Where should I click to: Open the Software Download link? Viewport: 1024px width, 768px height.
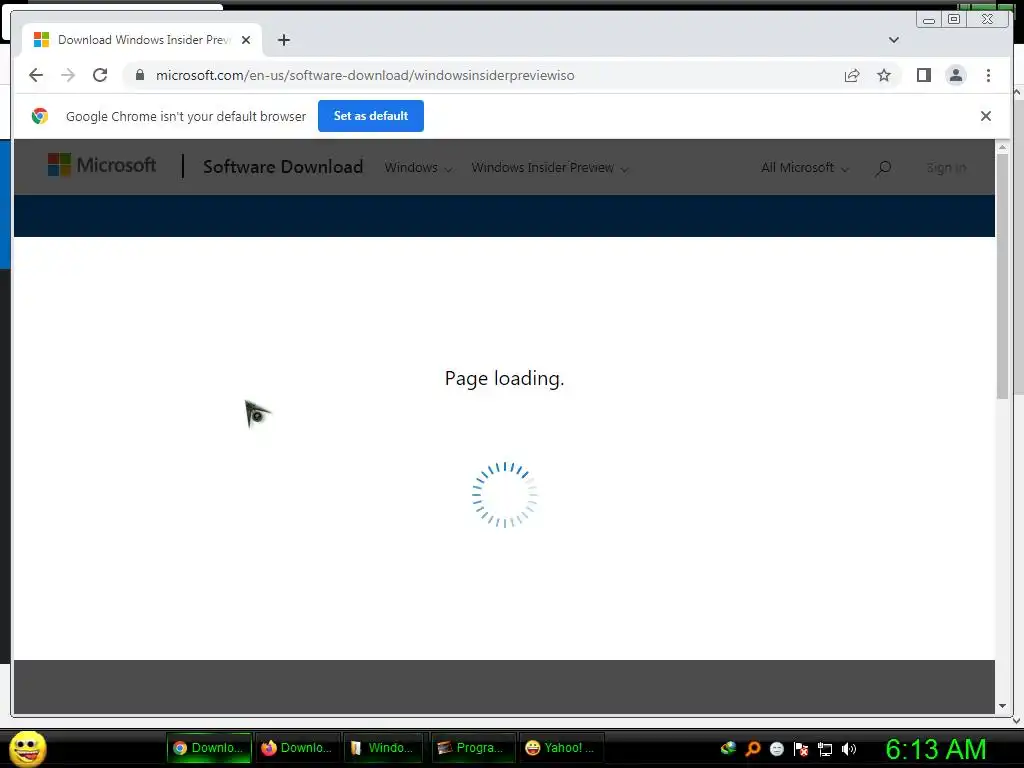[283, 167]
